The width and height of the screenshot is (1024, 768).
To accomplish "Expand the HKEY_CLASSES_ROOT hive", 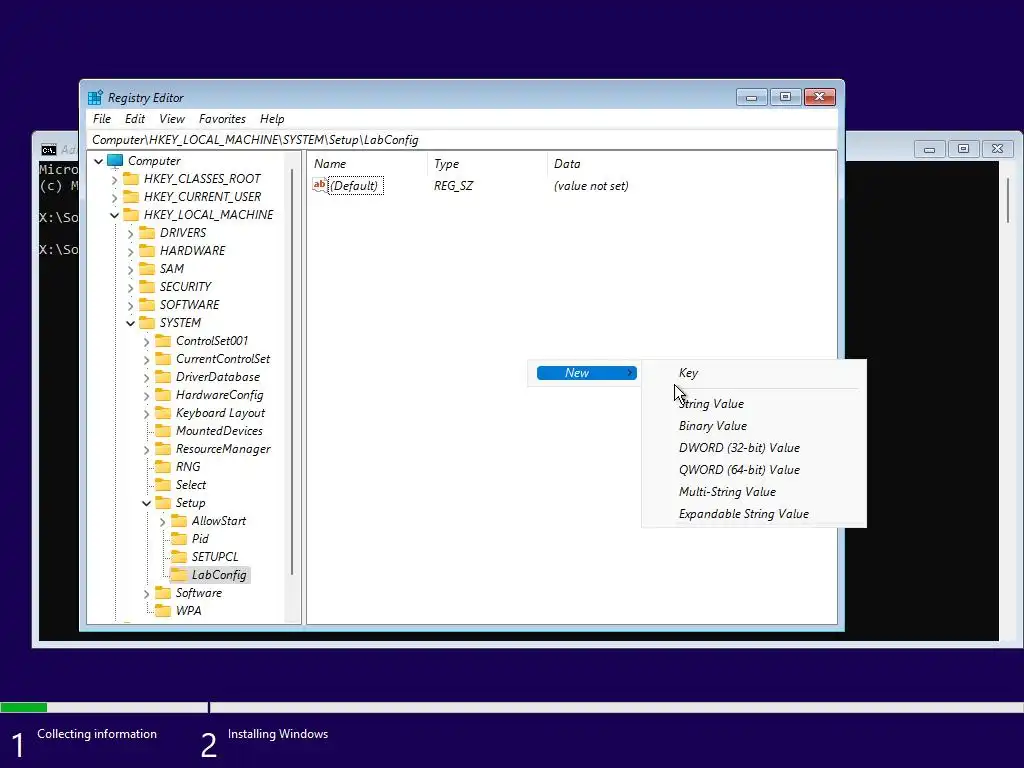I will point(115,180).
